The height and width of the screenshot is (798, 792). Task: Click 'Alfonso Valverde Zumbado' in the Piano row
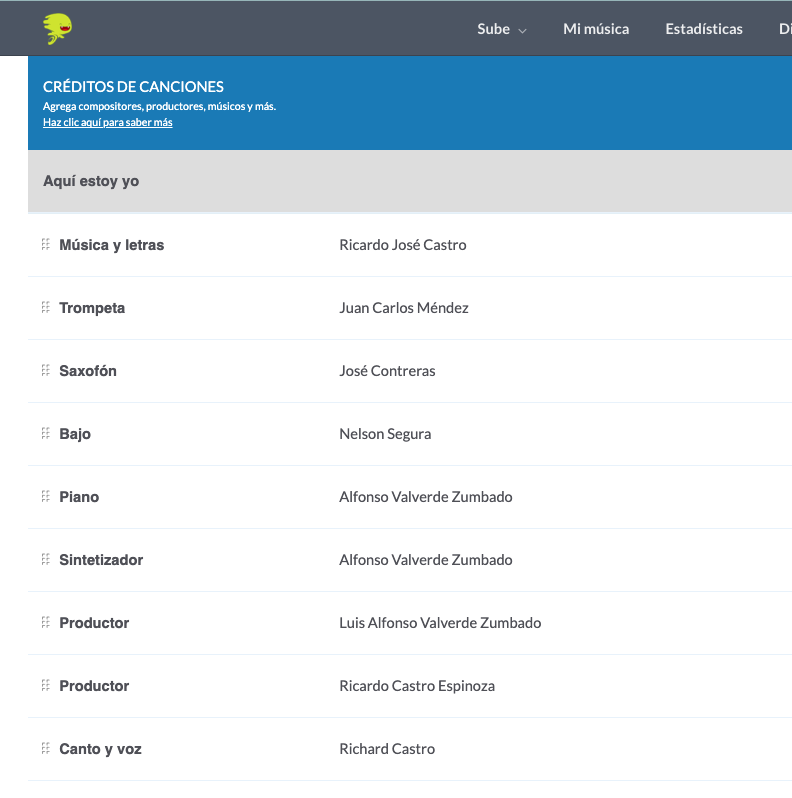click(426, 497)
